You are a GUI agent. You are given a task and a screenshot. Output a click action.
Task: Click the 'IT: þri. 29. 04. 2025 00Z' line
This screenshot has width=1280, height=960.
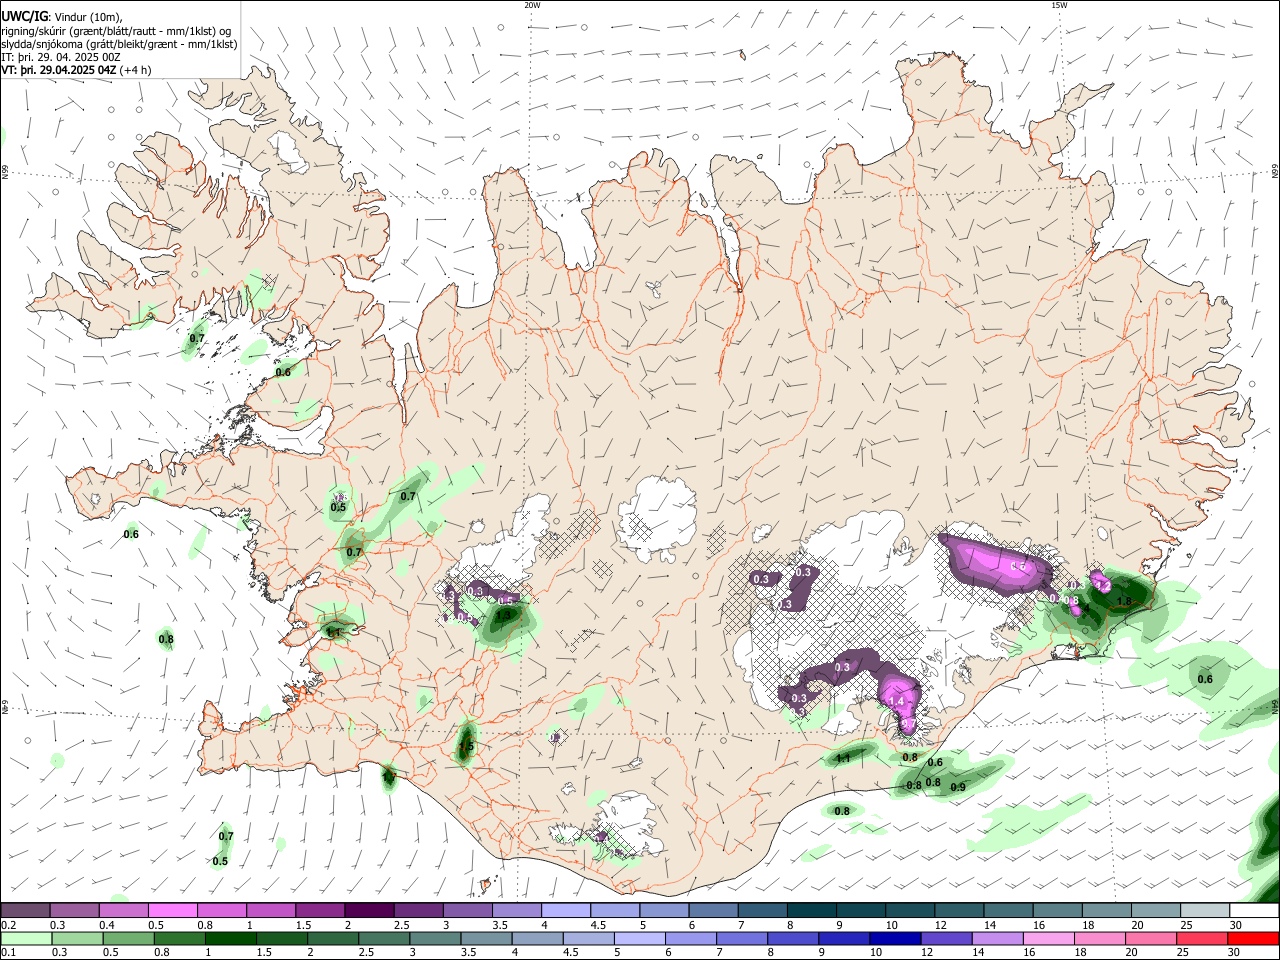(61, 57)
